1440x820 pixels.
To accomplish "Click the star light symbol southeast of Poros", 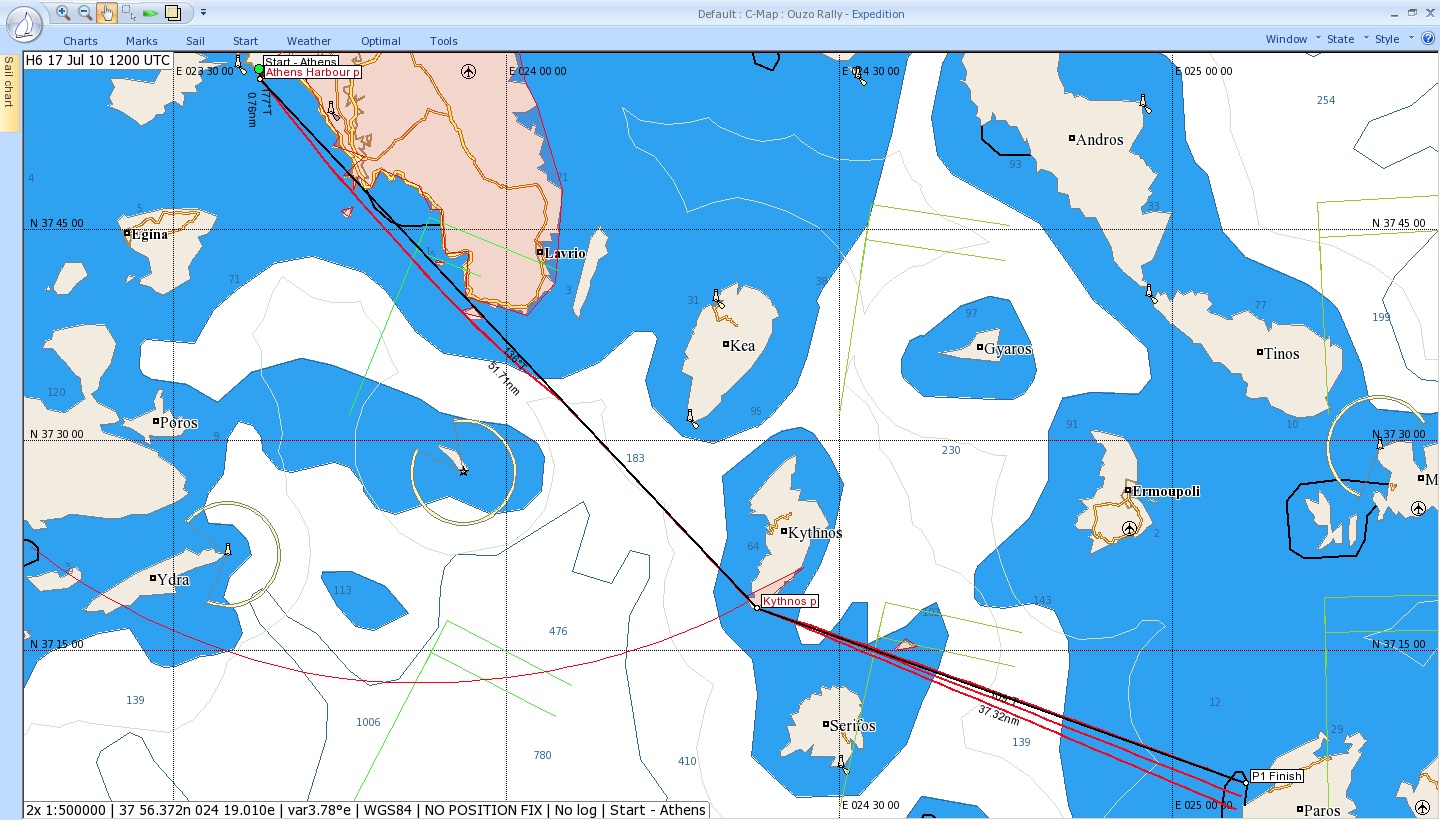I will pos(463,471).
